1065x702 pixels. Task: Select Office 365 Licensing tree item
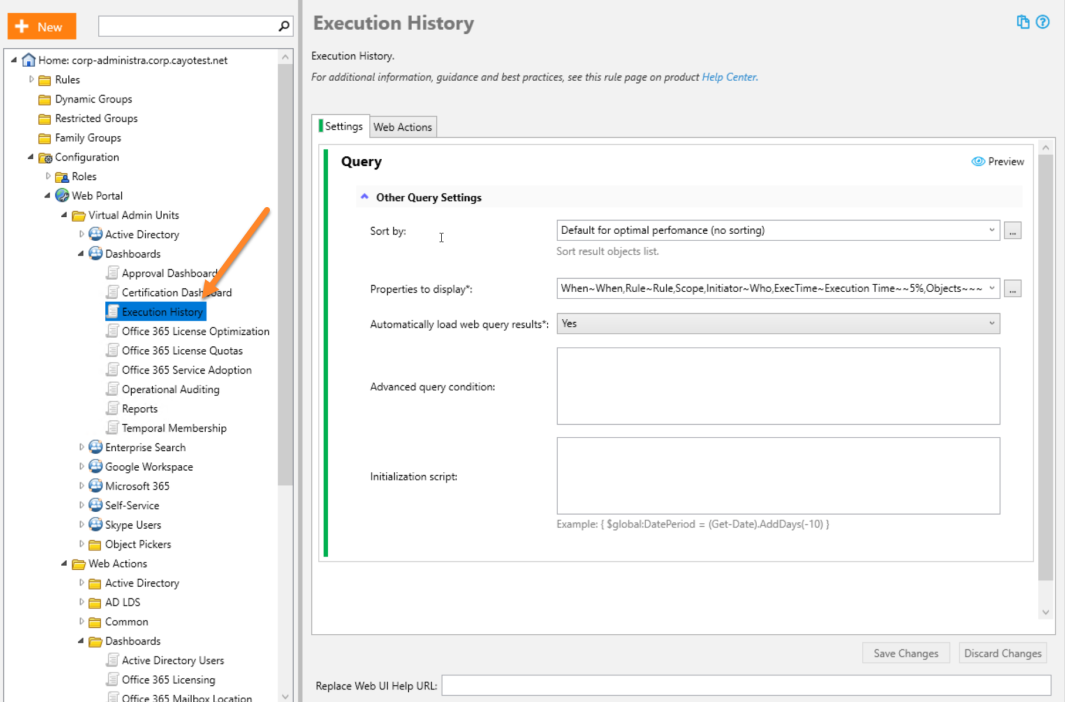point(168,680)
